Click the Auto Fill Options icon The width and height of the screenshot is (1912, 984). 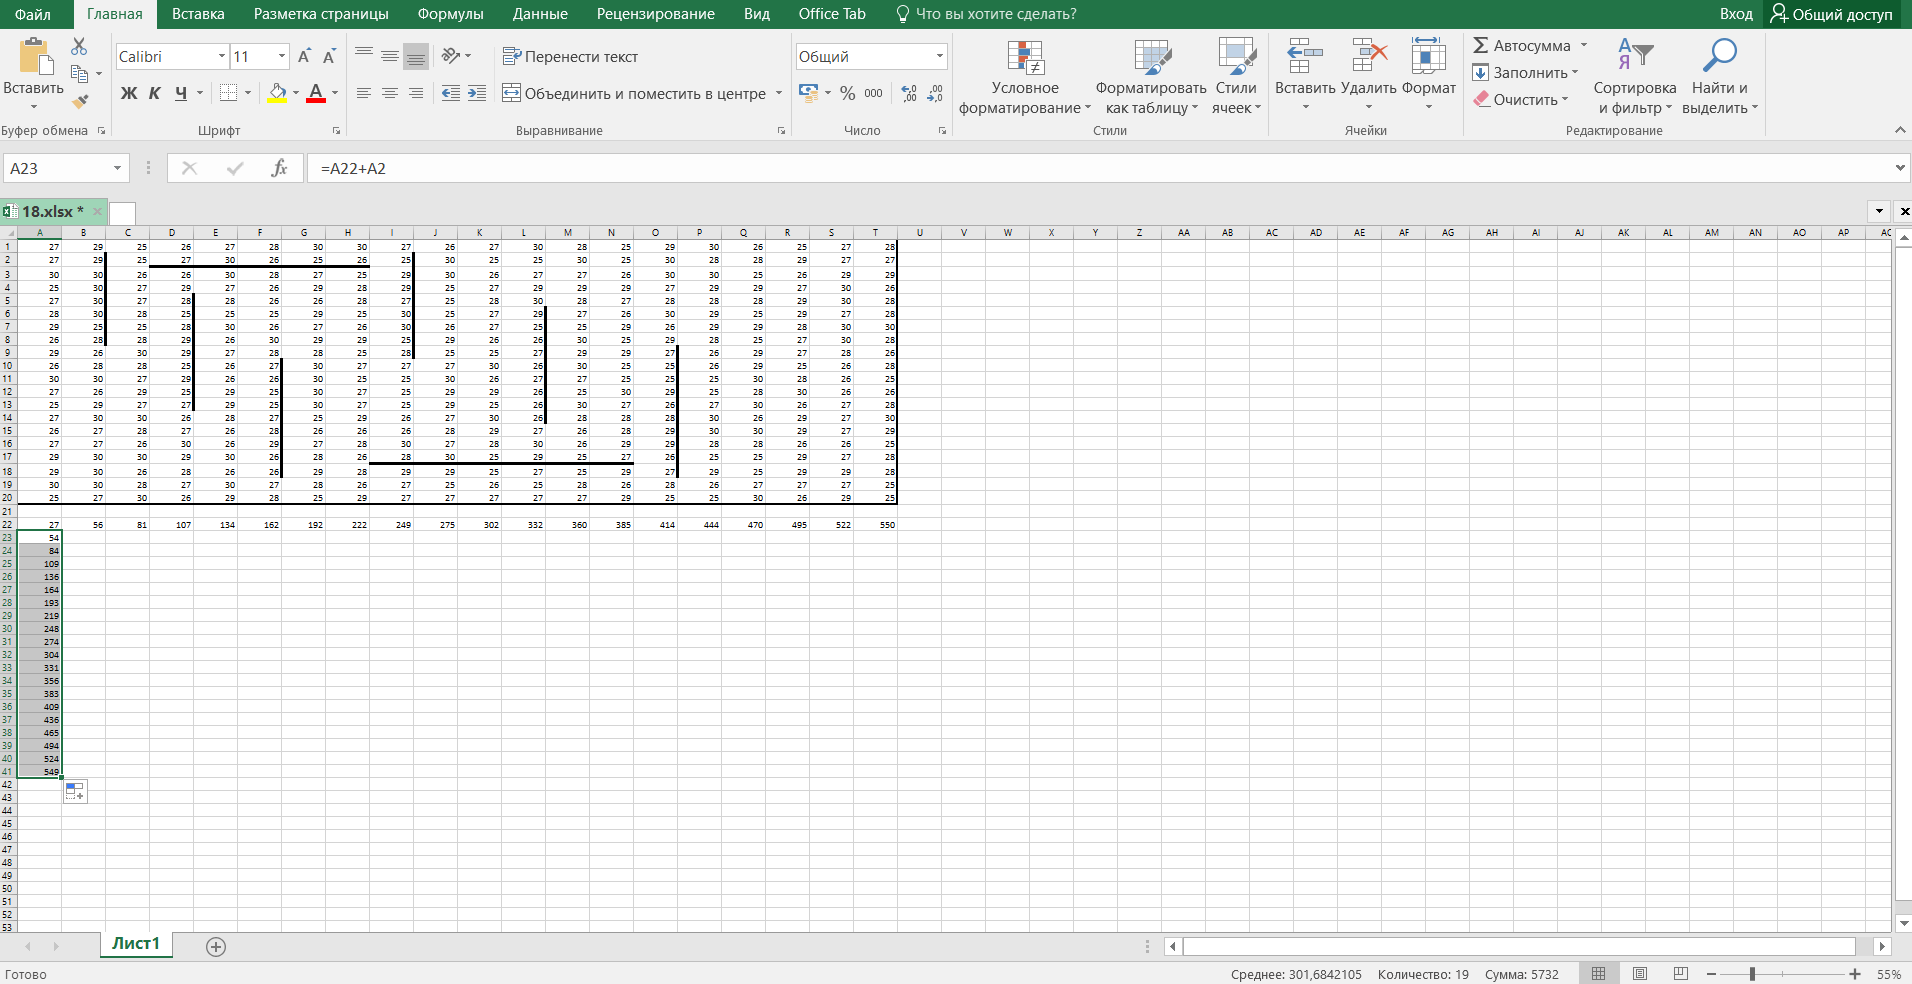pyautogui.click(x=75, y=792)
